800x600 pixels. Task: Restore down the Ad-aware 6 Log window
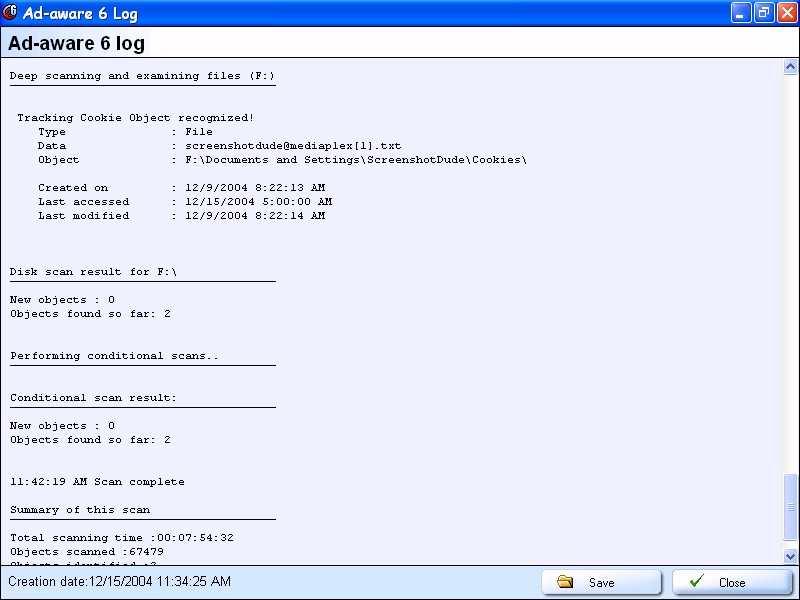764,13
